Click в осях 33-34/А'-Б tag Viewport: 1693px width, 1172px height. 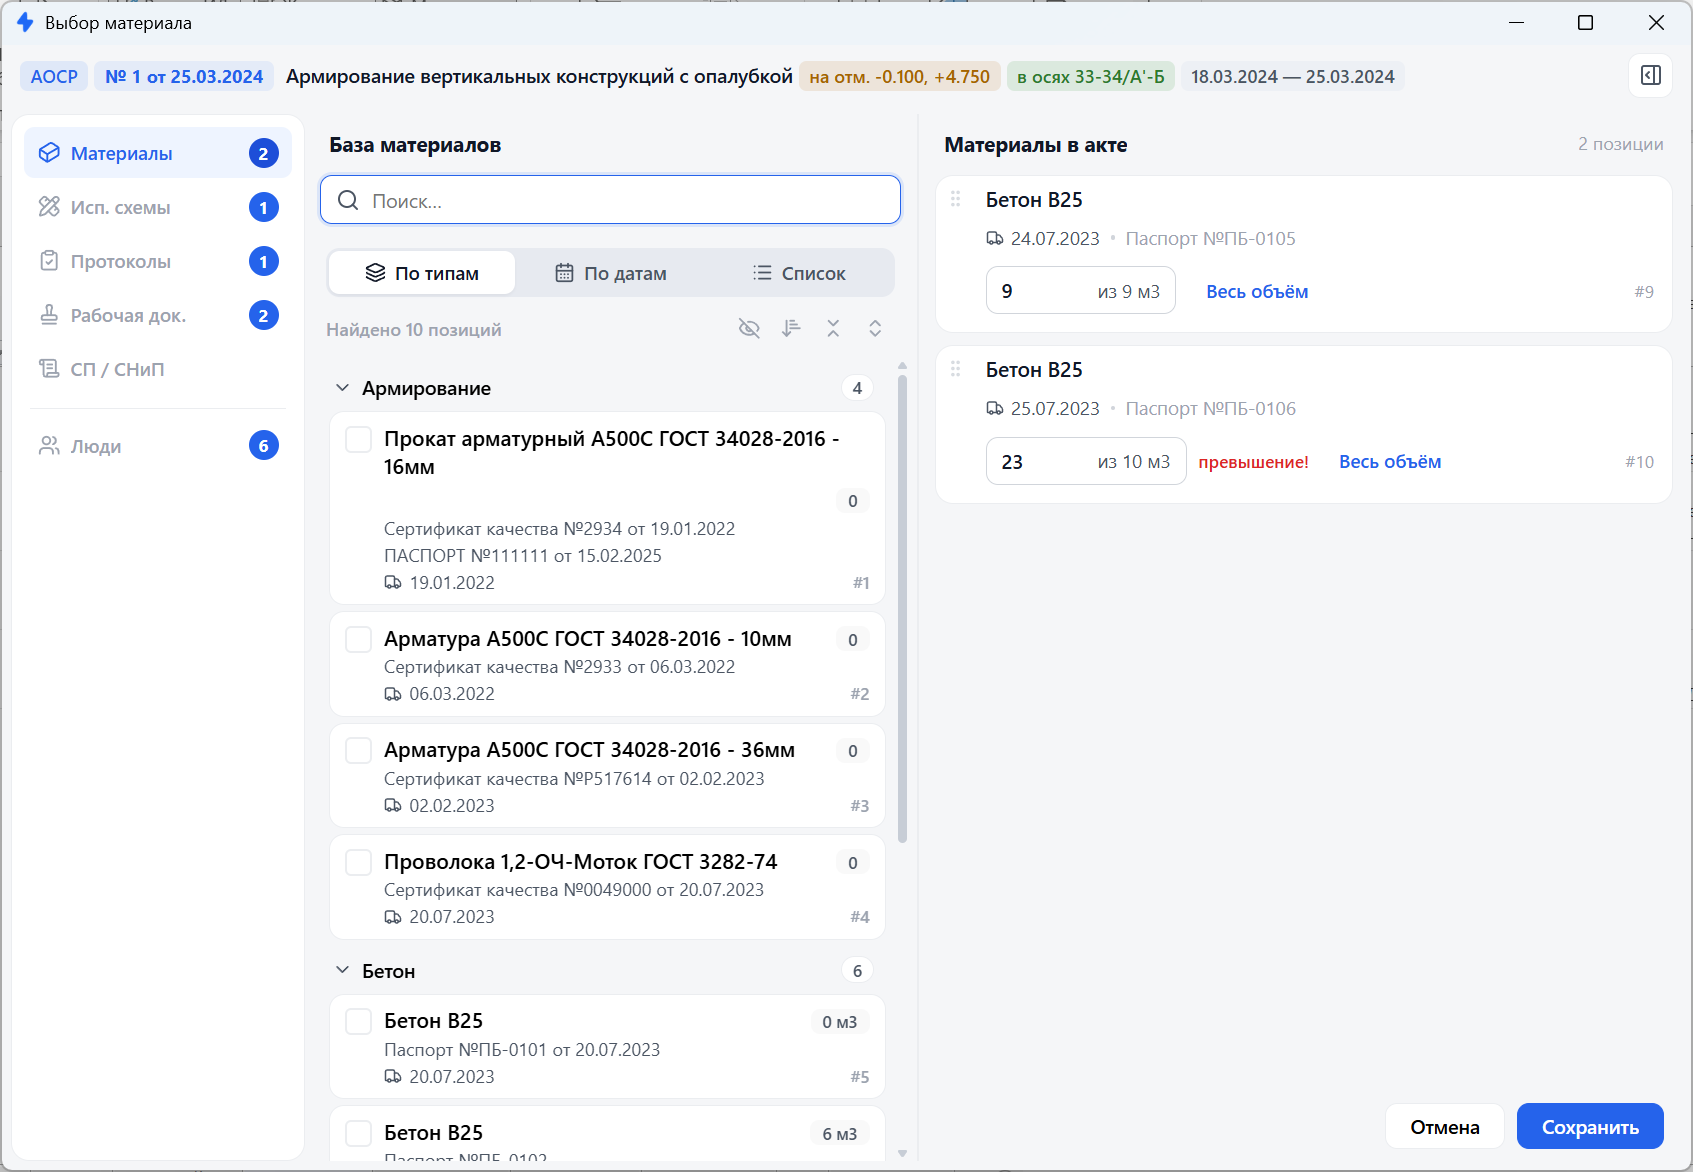pyautogui.click(x=1091, y=77)
